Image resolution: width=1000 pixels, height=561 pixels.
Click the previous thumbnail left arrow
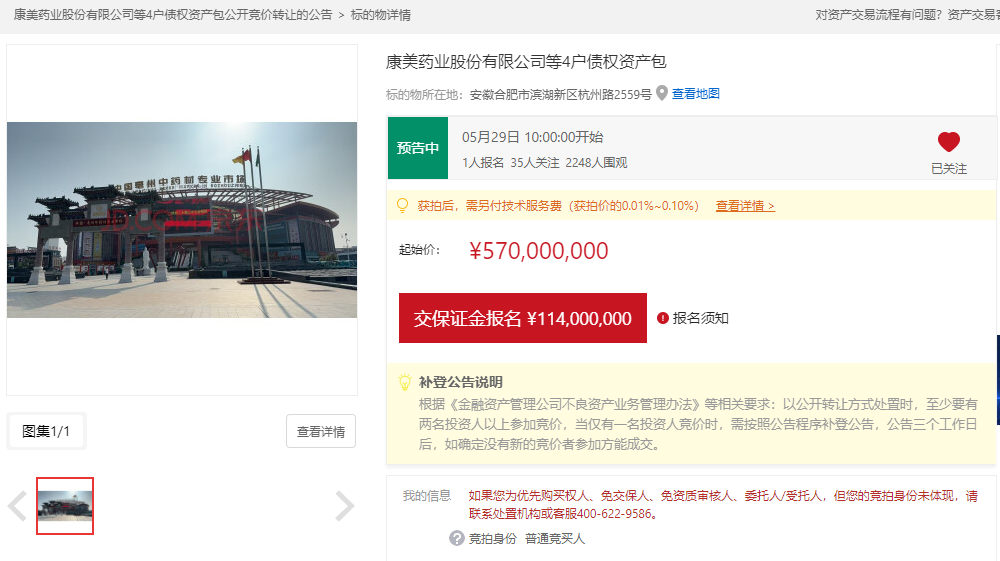click(17, 506)
